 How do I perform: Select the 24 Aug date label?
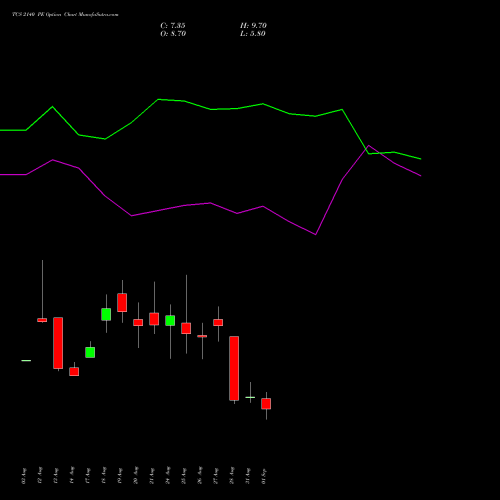168,475
